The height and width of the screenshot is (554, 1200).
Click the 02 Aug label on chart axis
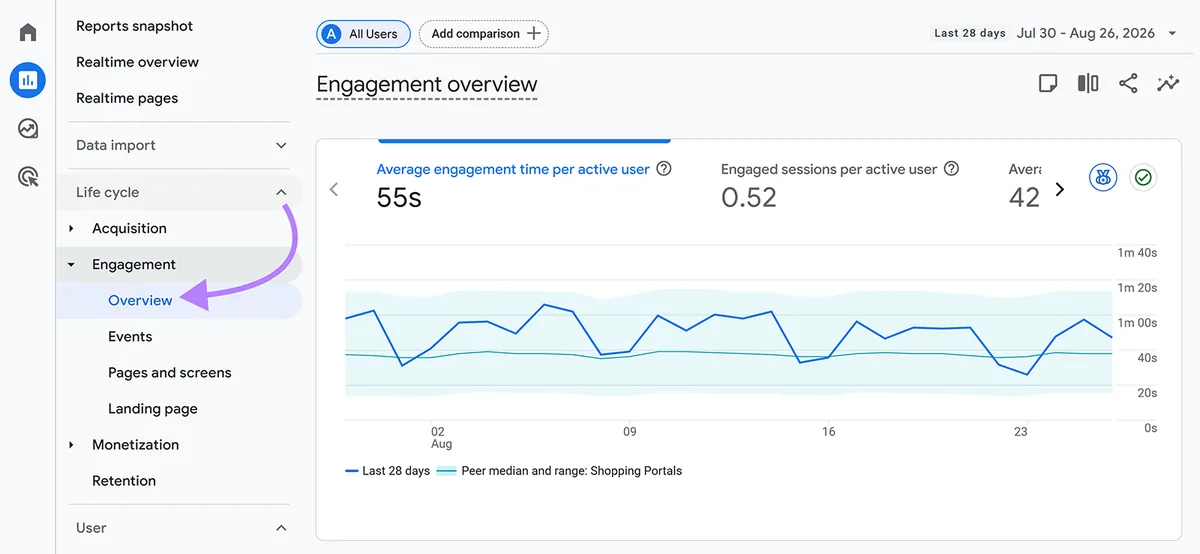coord(441,438)
